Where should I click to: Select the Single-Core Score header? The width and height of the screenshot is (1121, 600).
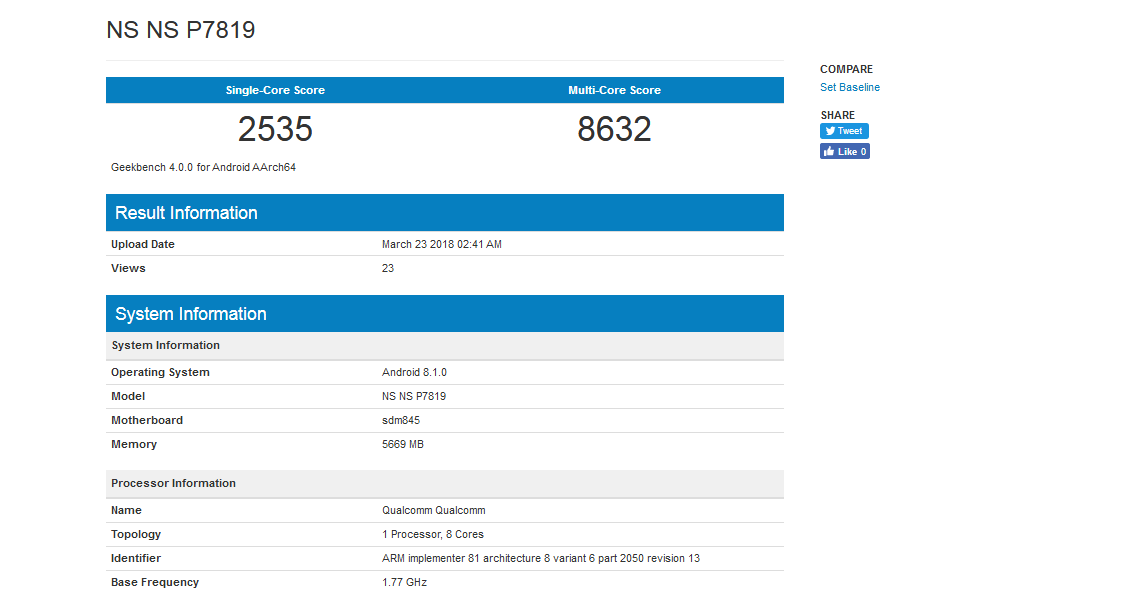click(x=275, y=90)
